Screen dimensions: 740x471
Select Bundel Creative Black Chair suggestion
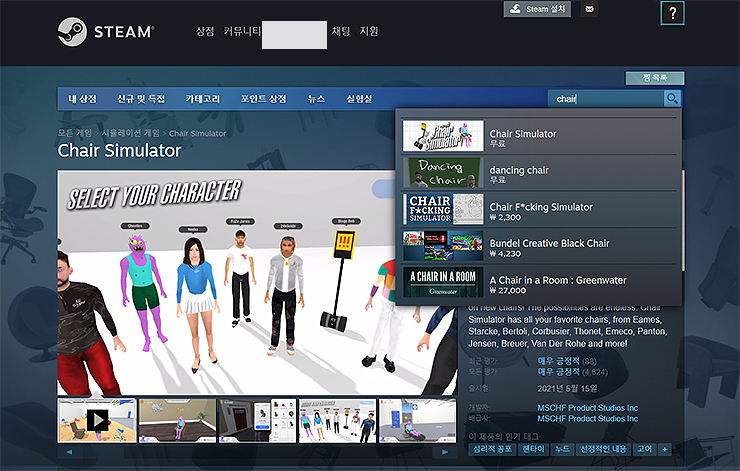pyautogui.click(x=538, y=246)
